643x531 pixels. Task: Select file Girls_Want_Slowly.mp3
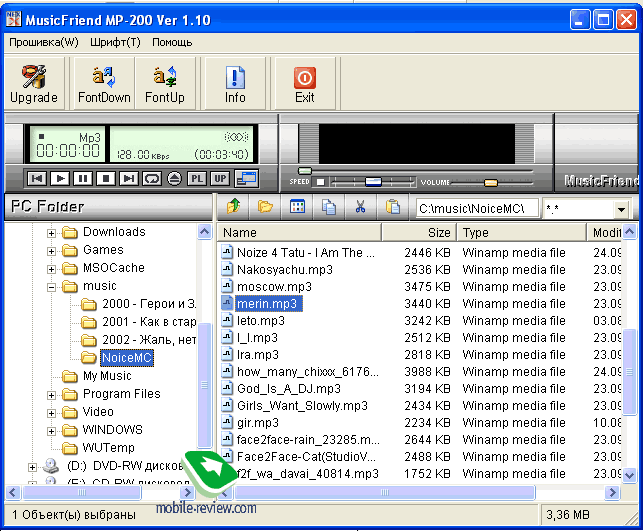pyautogui.click(x=302, y=406)
